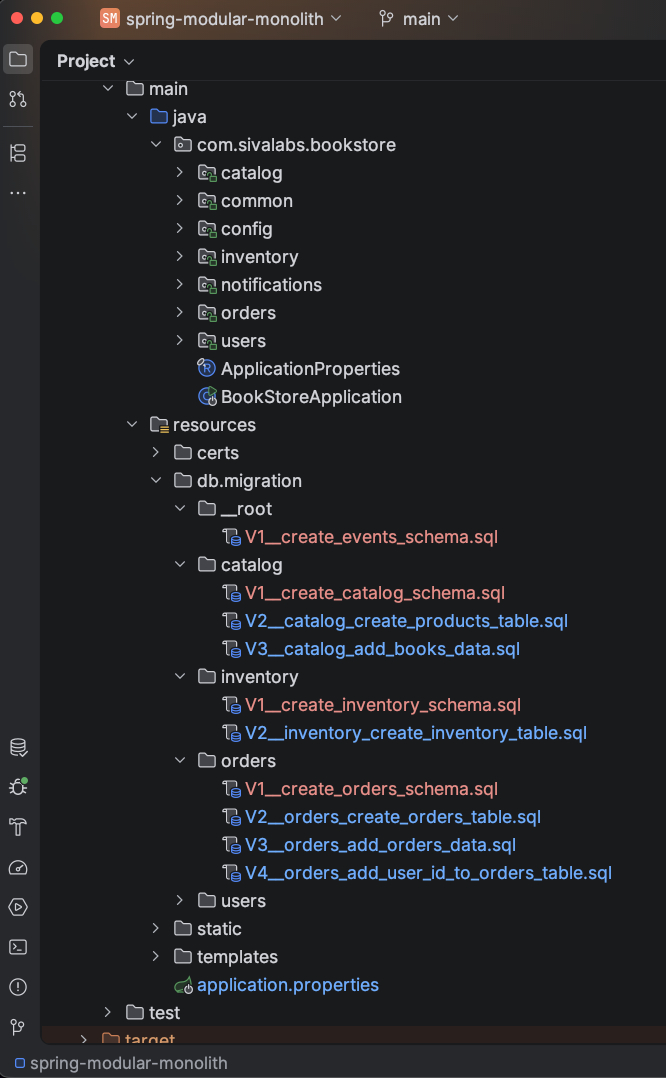Expand the templates folder

(x=155, y=957)
